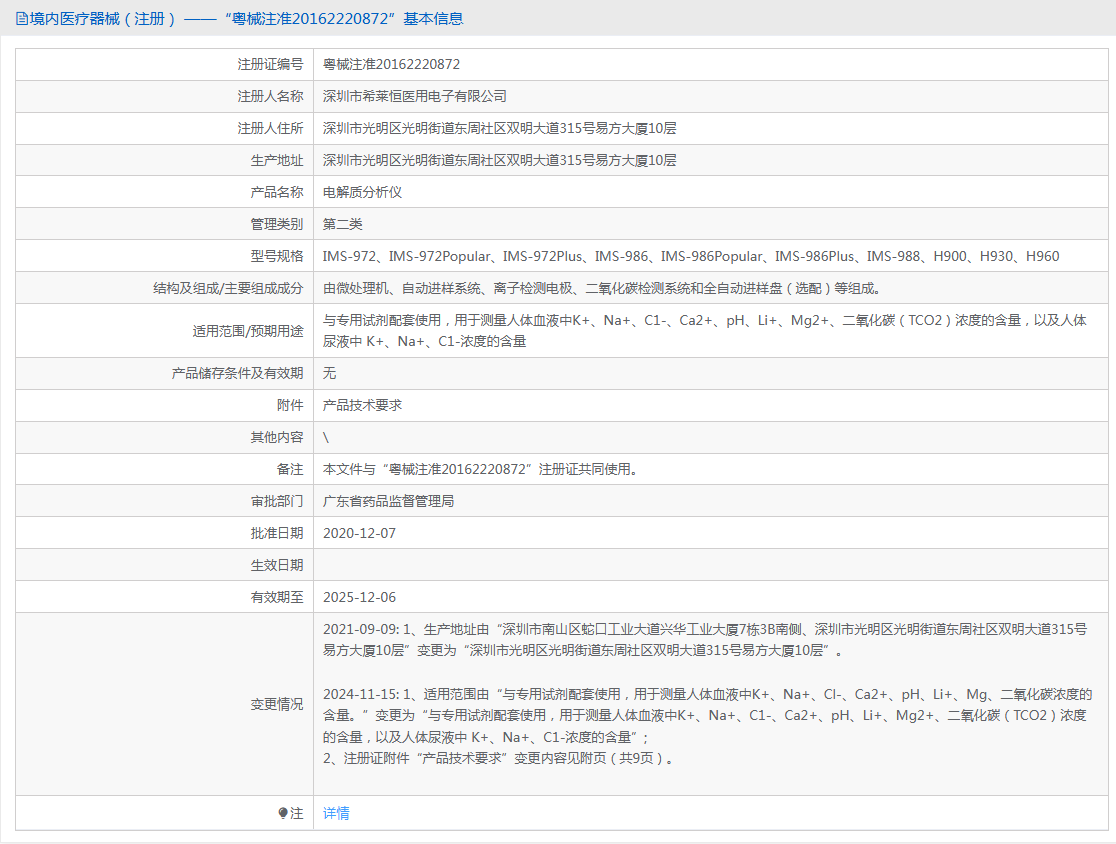Click the 批准日期 label

pos(277,533)
